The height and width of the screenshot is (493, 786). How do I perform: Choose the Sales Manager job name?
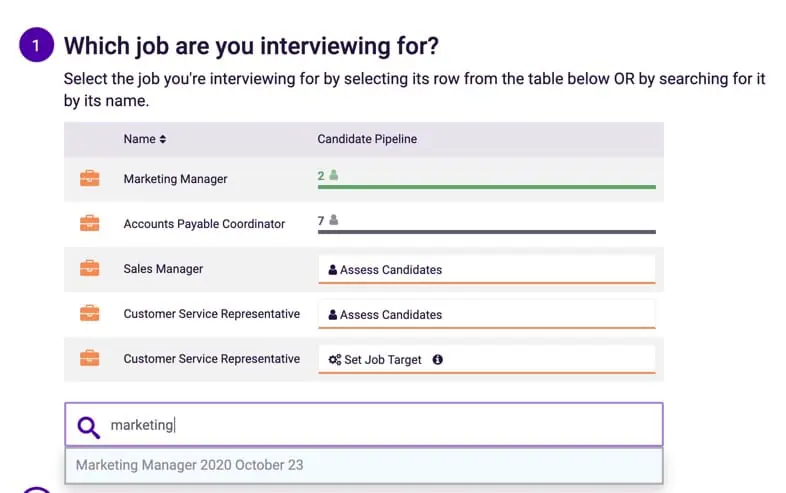(x=164, y=269)
